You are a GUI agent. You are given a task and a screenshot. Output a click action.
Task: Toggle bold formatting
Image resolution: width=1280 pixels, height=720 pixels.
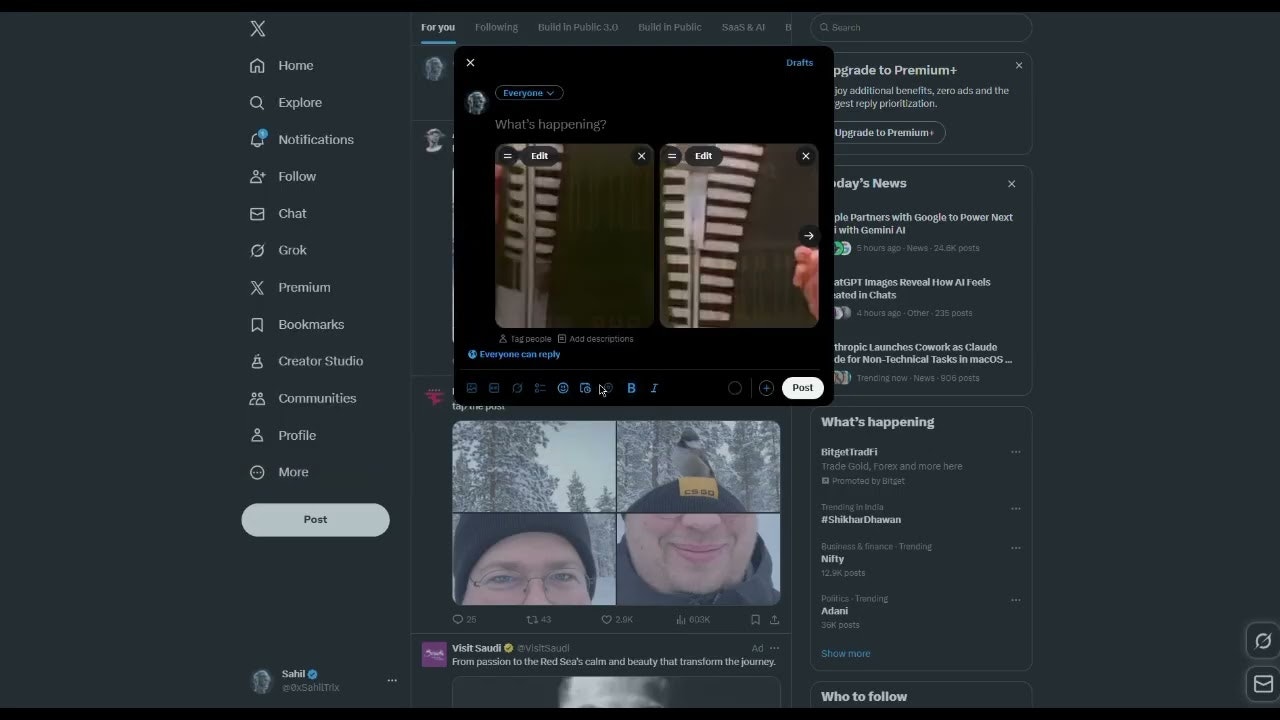coord(631,388)
